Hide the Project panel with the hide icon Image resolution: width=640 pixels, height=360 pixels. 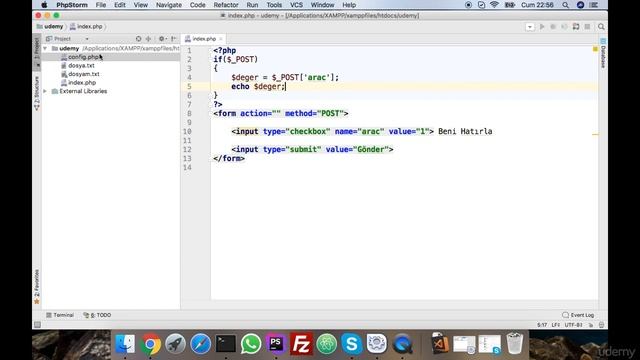(173, 39)
